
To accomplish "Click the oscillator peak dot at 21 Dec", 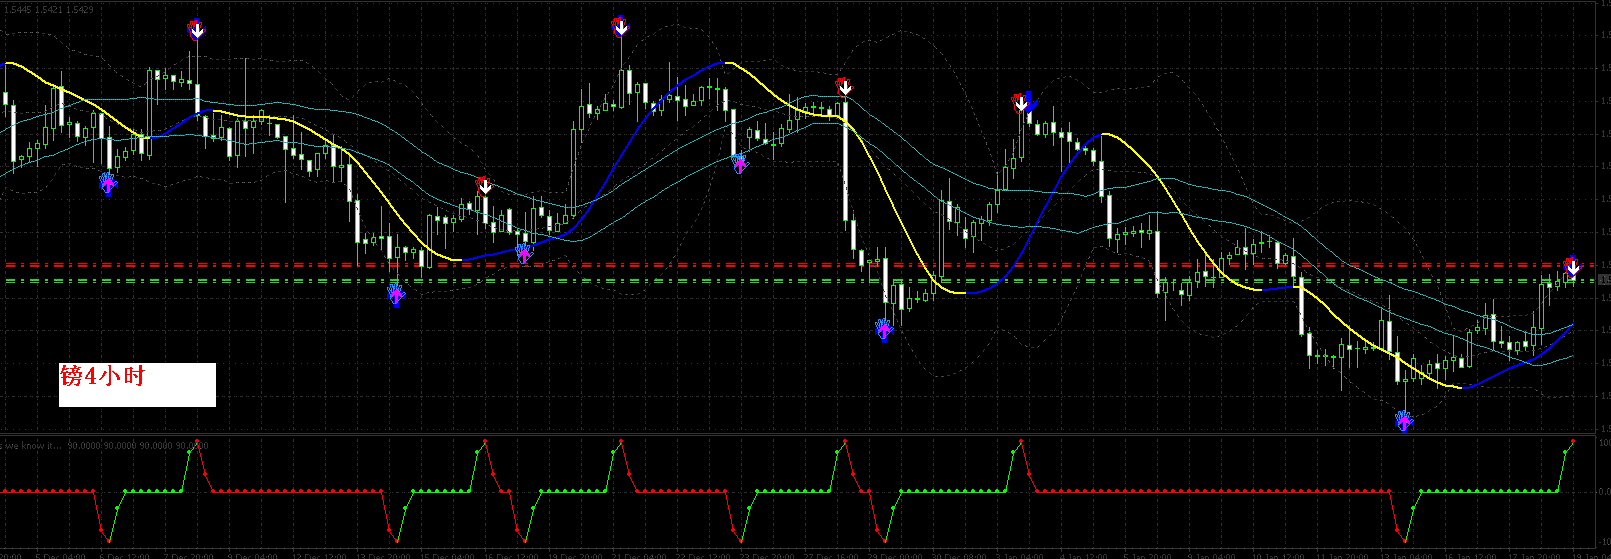I will tap(621, 441).
